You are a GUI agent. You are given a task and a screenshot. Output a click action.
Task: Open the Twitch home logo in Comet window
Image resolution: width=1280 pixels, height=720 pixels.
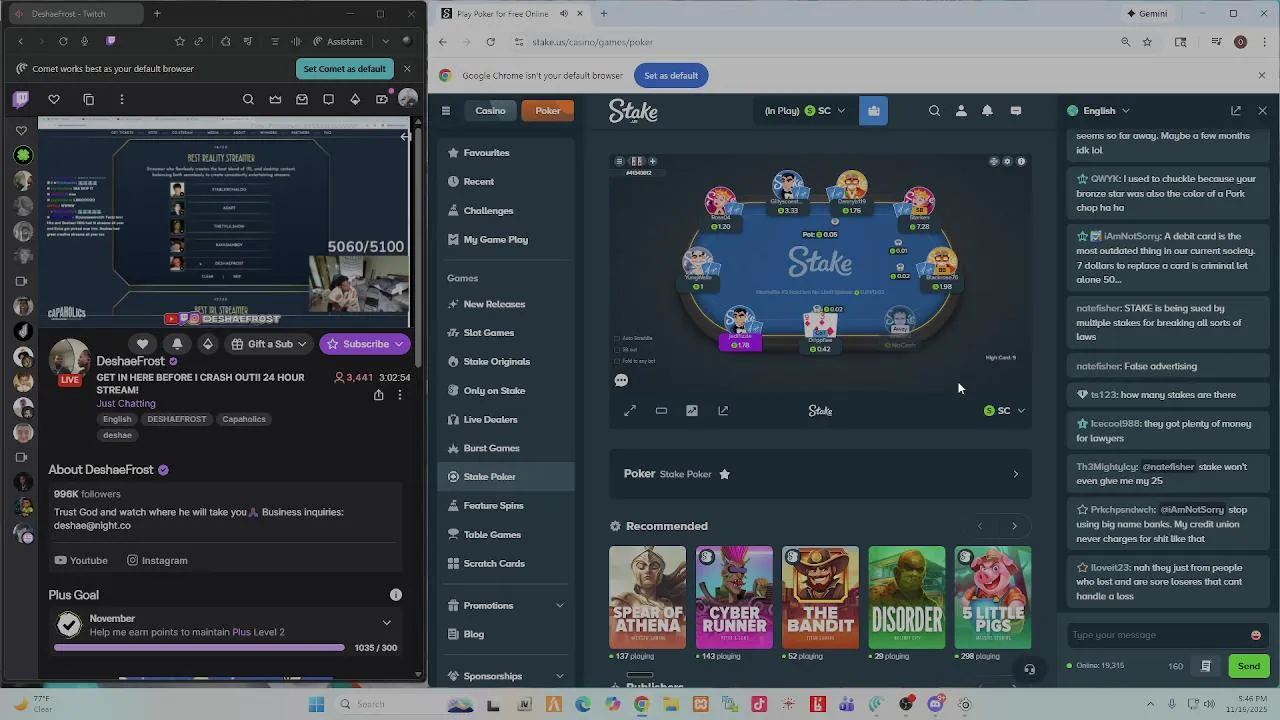tap(21, 99)
